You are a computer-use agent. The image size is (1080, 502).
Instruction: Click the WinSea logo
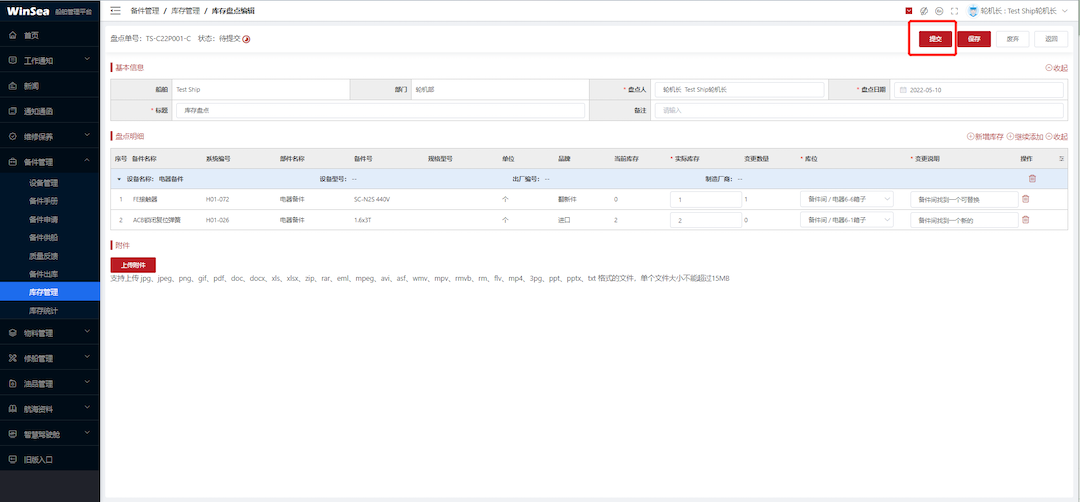28,10
